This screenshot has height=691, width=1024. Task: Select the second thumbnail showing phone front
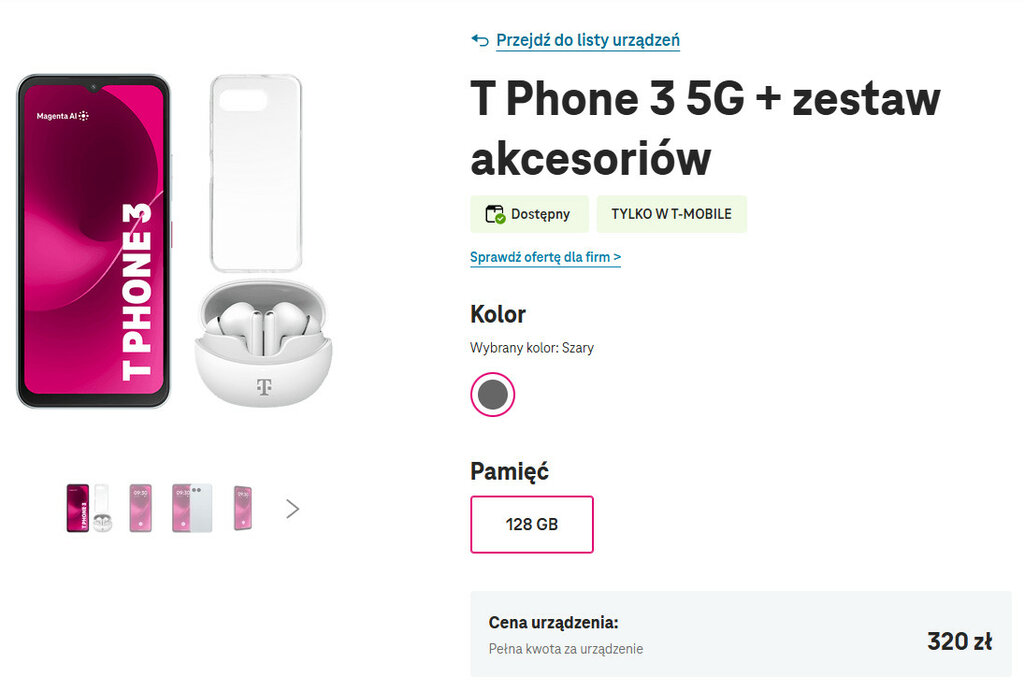(141, 508)
